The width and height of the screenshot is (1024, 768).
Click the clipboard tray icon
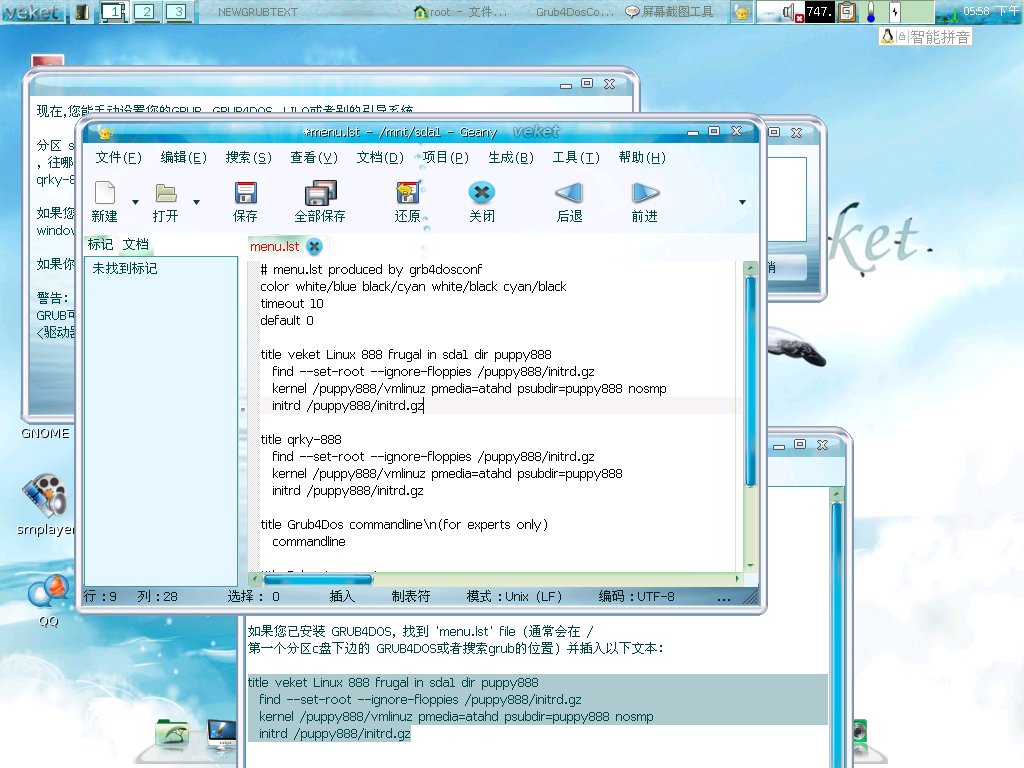[x=847, y=12]
